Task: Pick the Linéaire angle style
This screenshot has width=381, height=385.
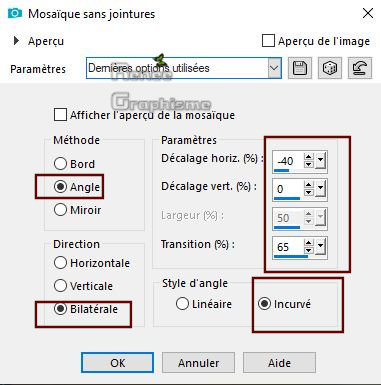Action: (182, 304)
